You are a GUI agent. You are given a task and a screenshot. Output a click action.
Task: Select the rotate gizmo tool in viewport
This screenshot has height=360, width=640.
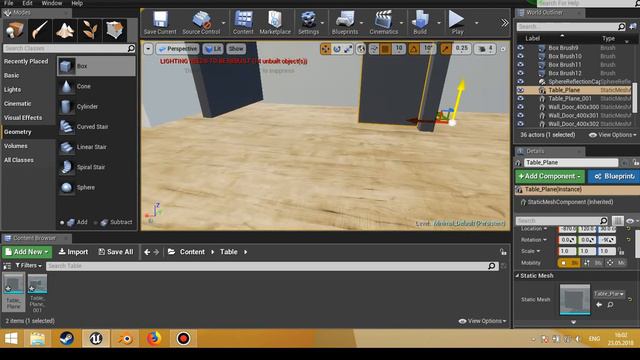[337, 49]
